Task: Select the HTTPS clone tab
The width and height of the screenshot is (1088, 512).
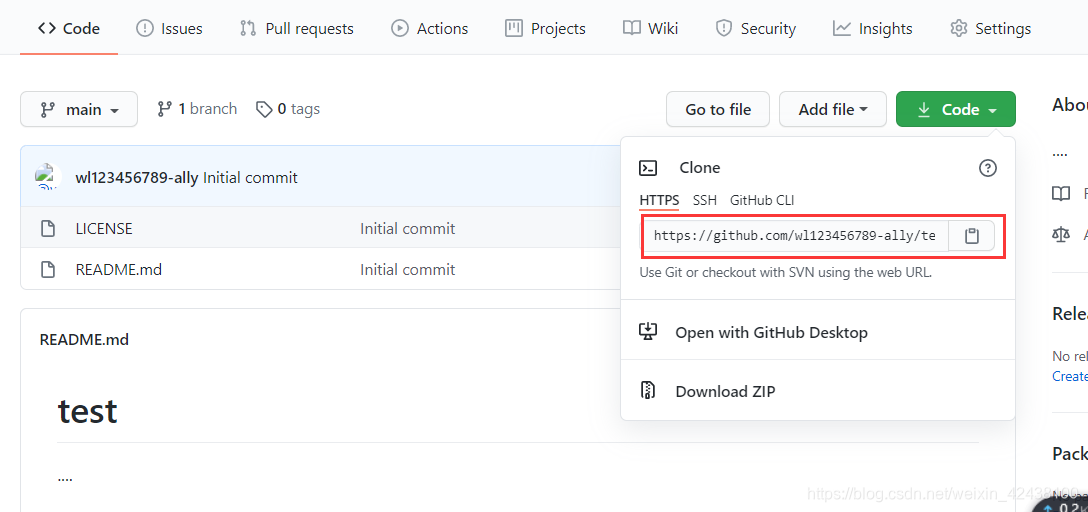Action: click(659, 200)
